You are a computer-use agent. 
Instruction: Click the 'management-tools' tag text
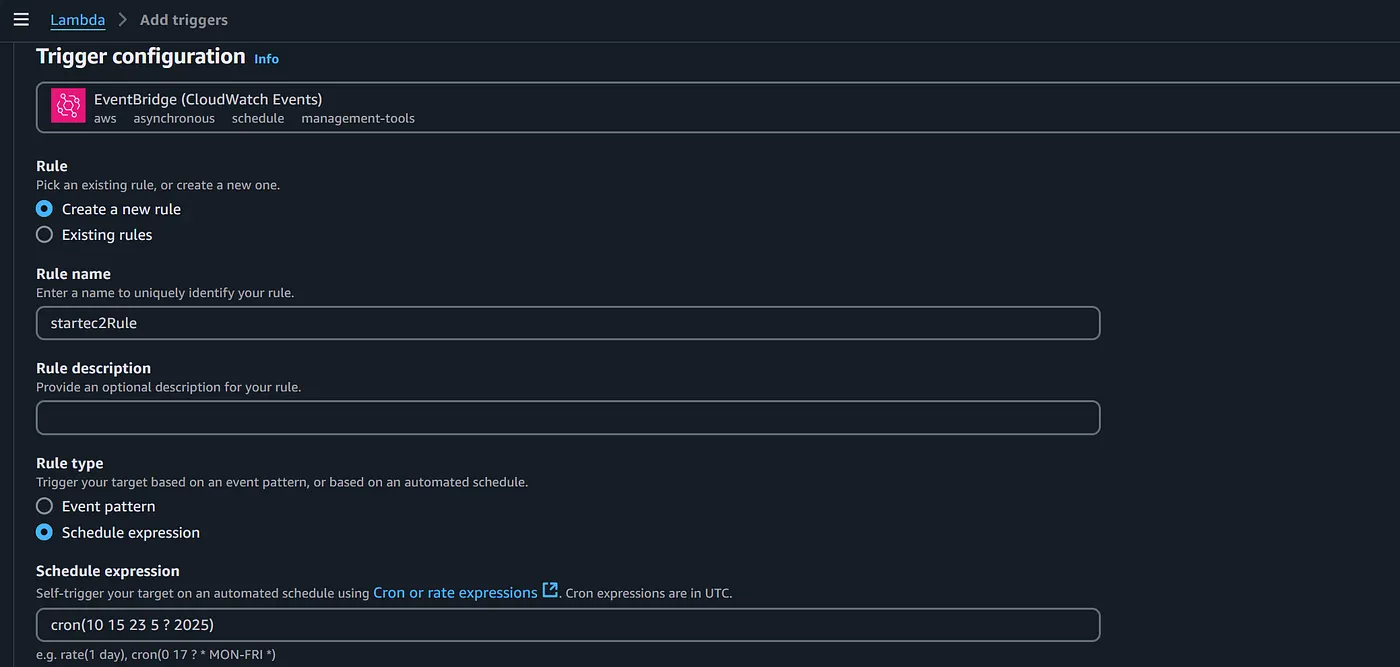point(358,118)
